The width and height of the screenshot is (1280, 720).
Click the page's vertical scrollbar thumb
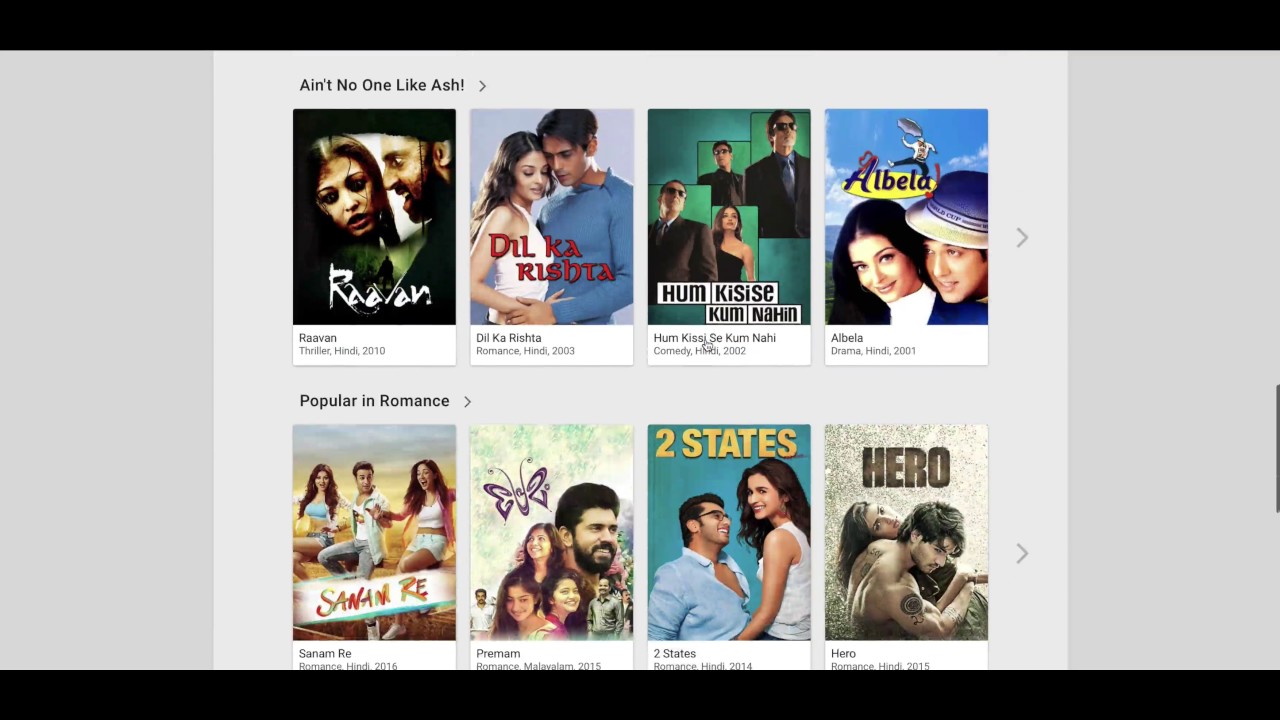click(1277, 449)
